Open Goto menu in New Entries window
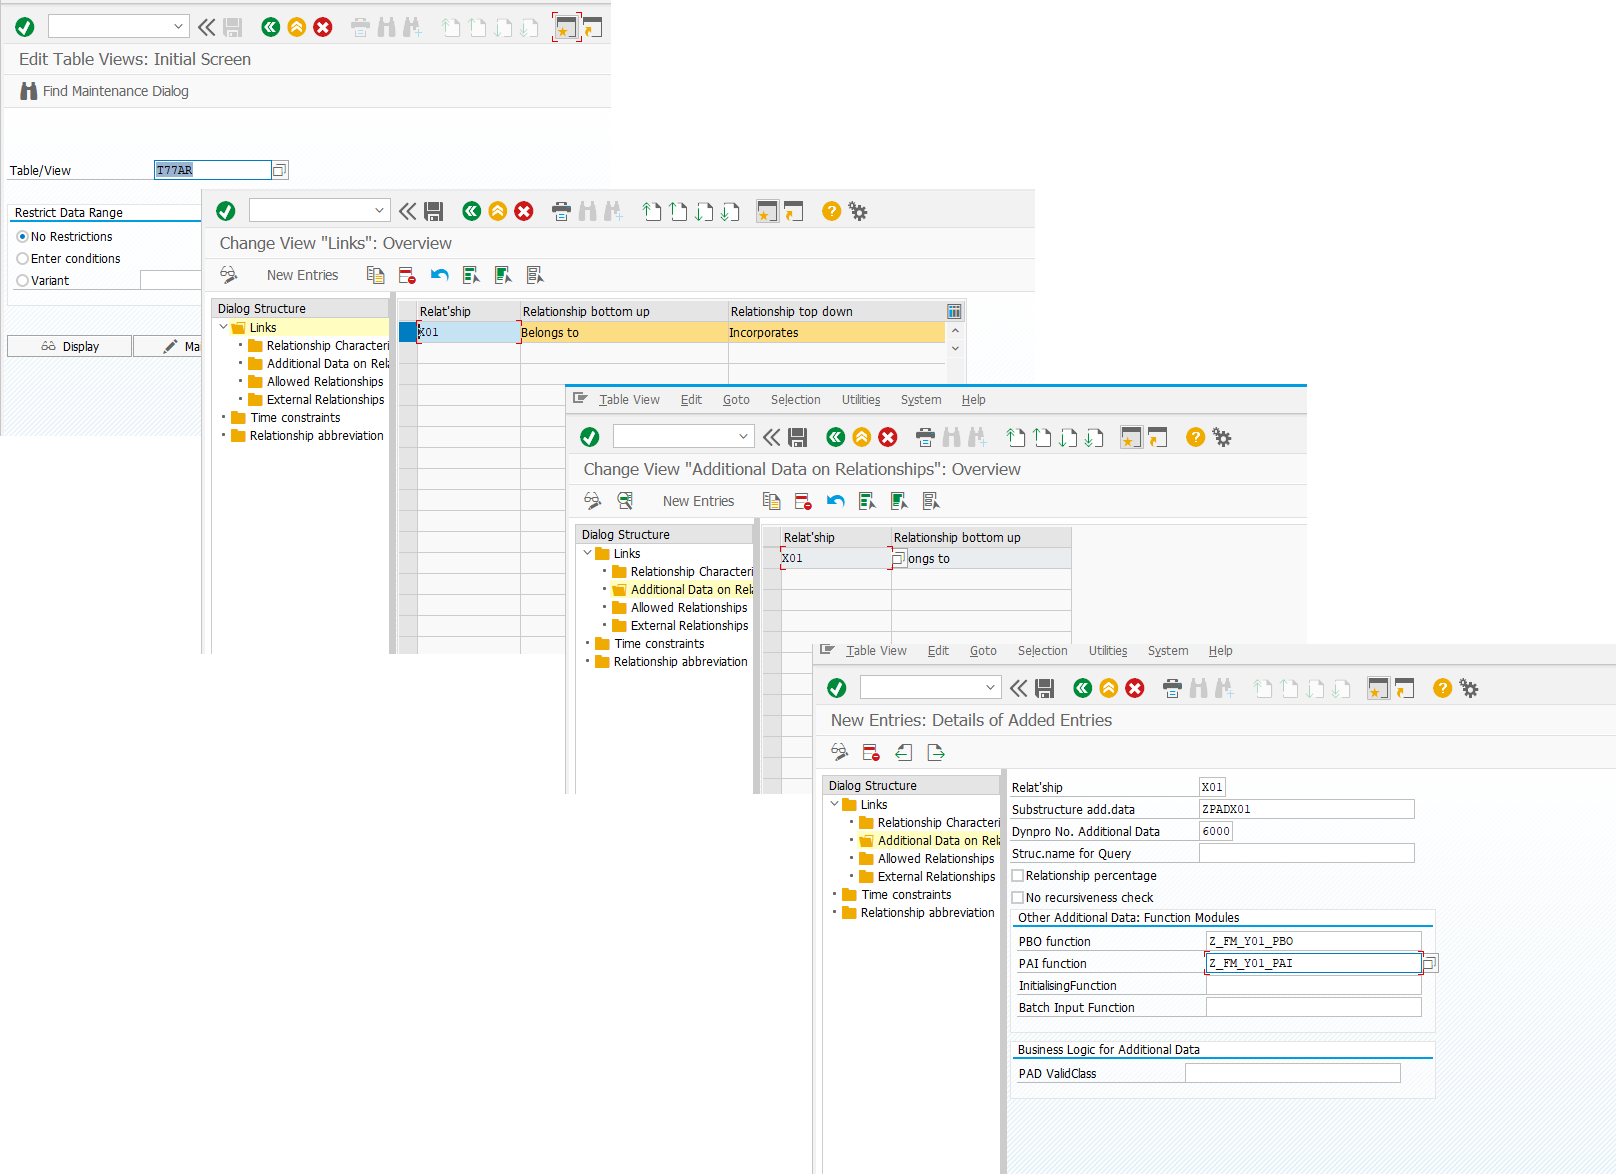 (x=983, y=651)
